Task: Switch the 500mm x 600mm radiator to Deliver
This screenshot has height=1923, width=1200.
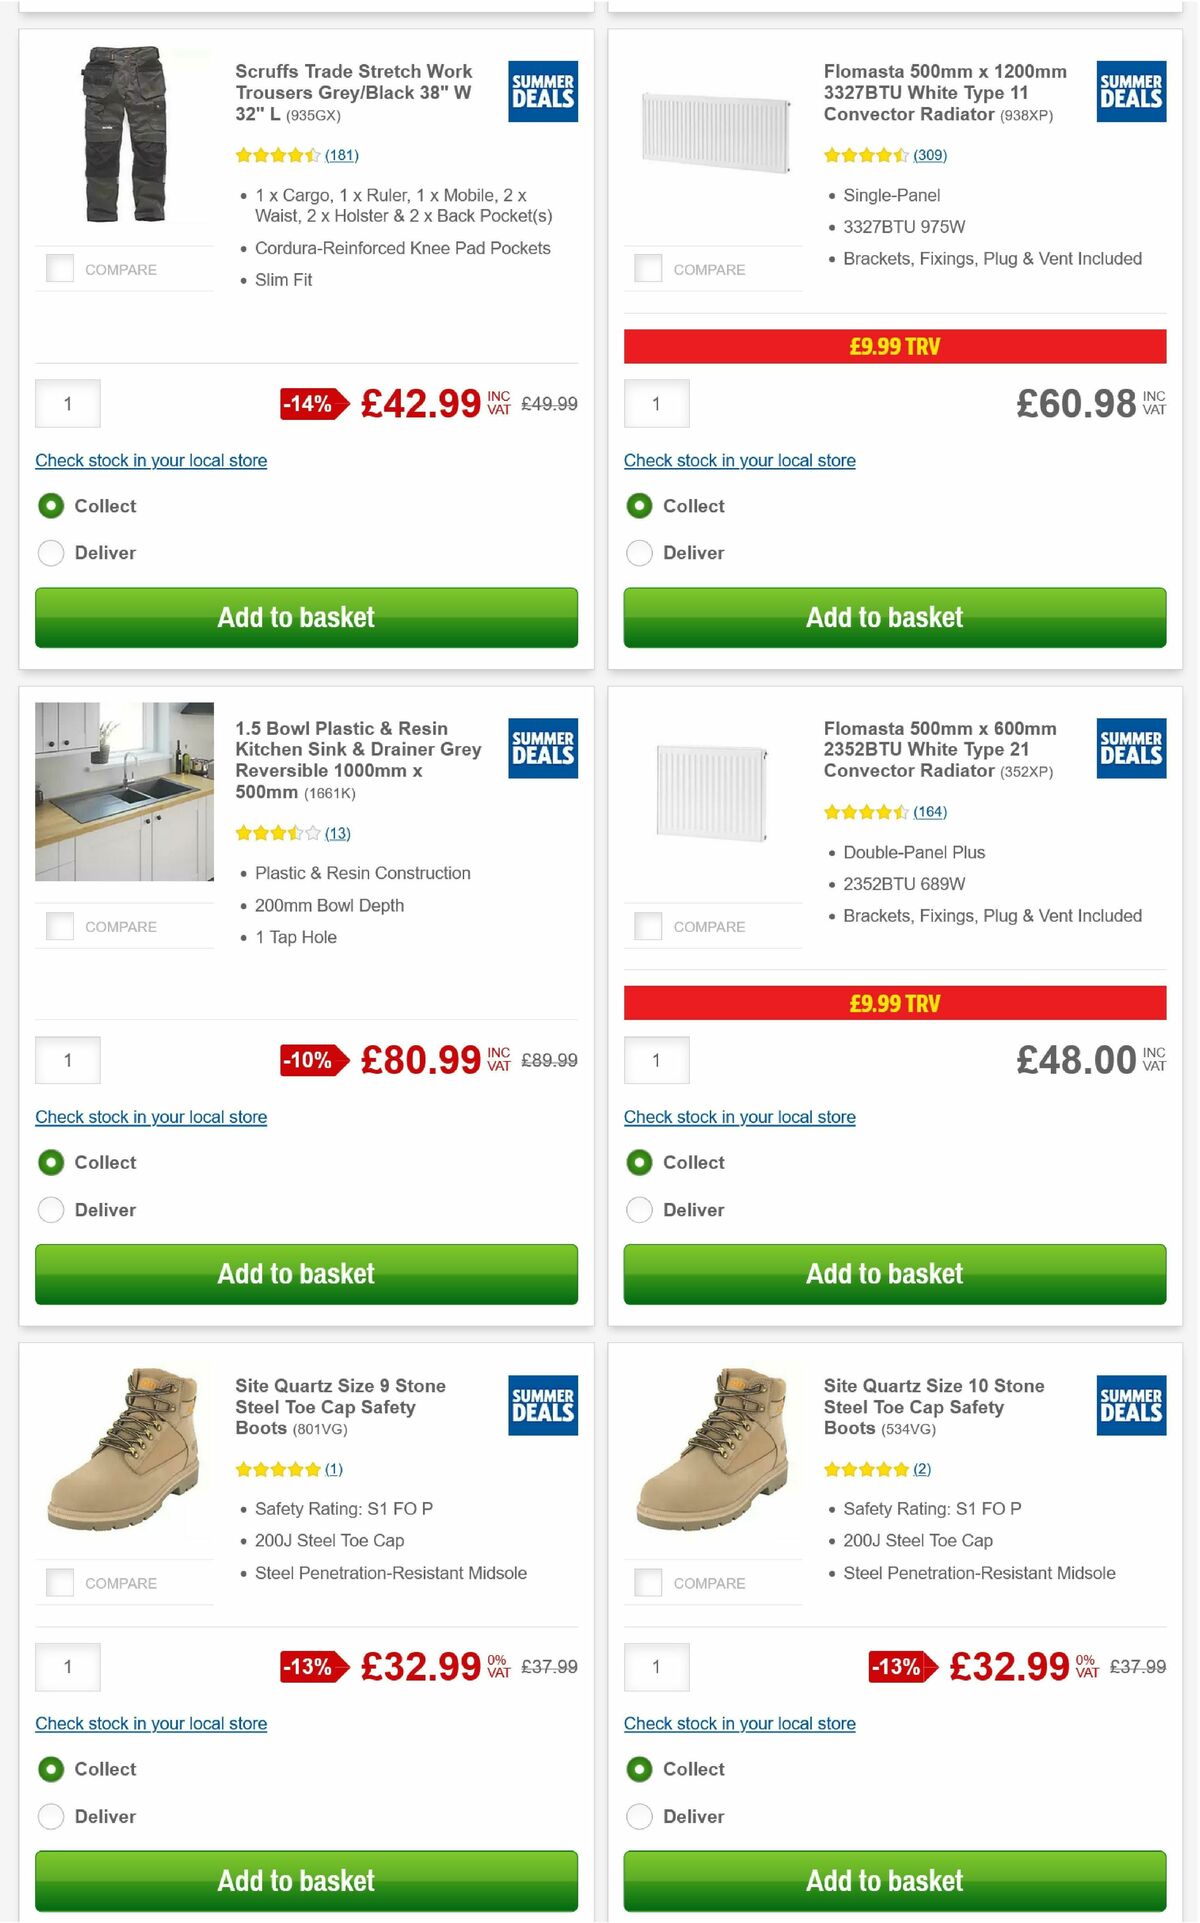Action: (639, 1209)
